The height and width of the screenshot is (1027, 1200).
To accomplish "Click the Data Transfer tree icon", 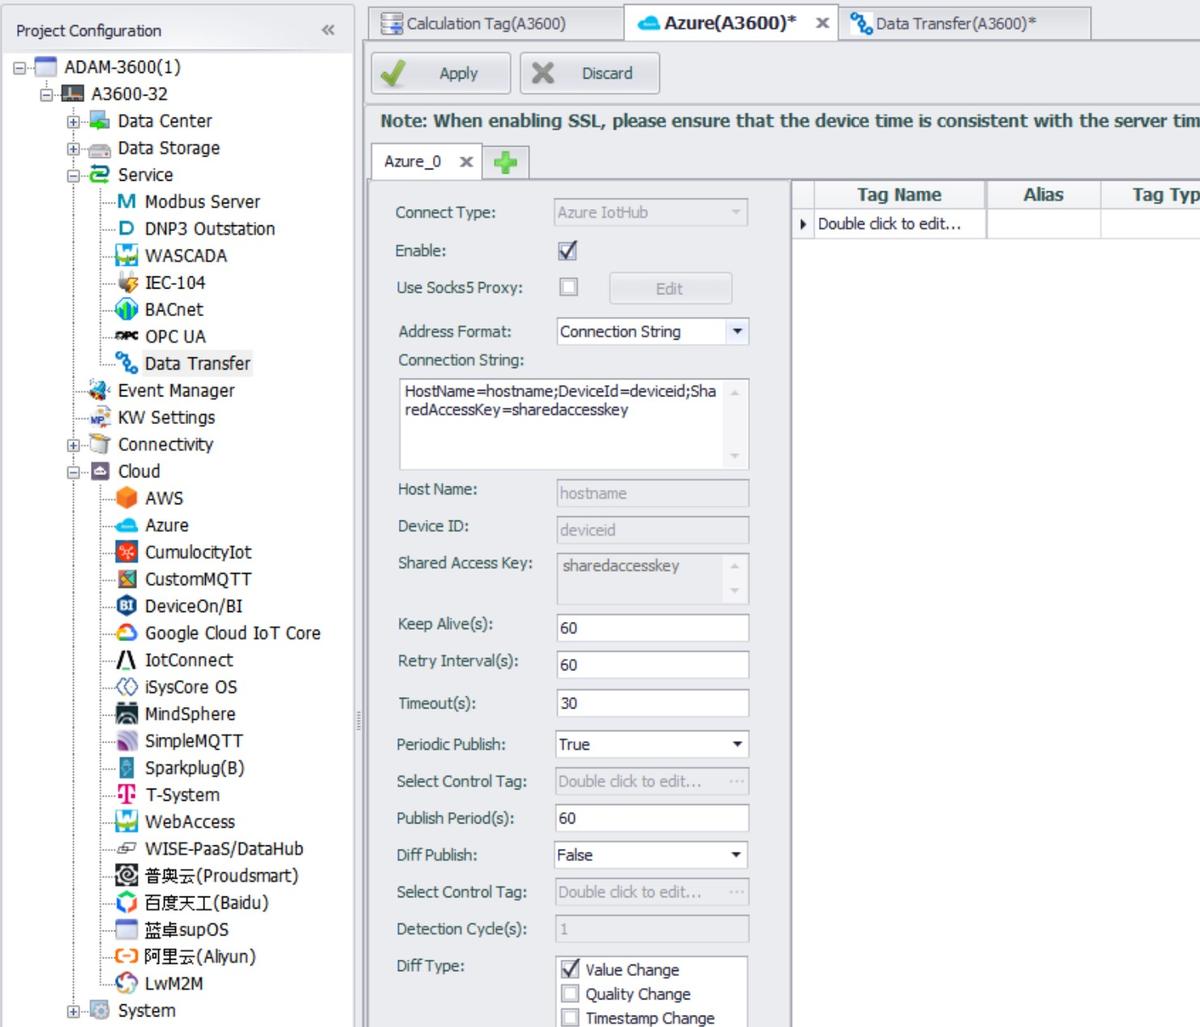I will (127, 363).
